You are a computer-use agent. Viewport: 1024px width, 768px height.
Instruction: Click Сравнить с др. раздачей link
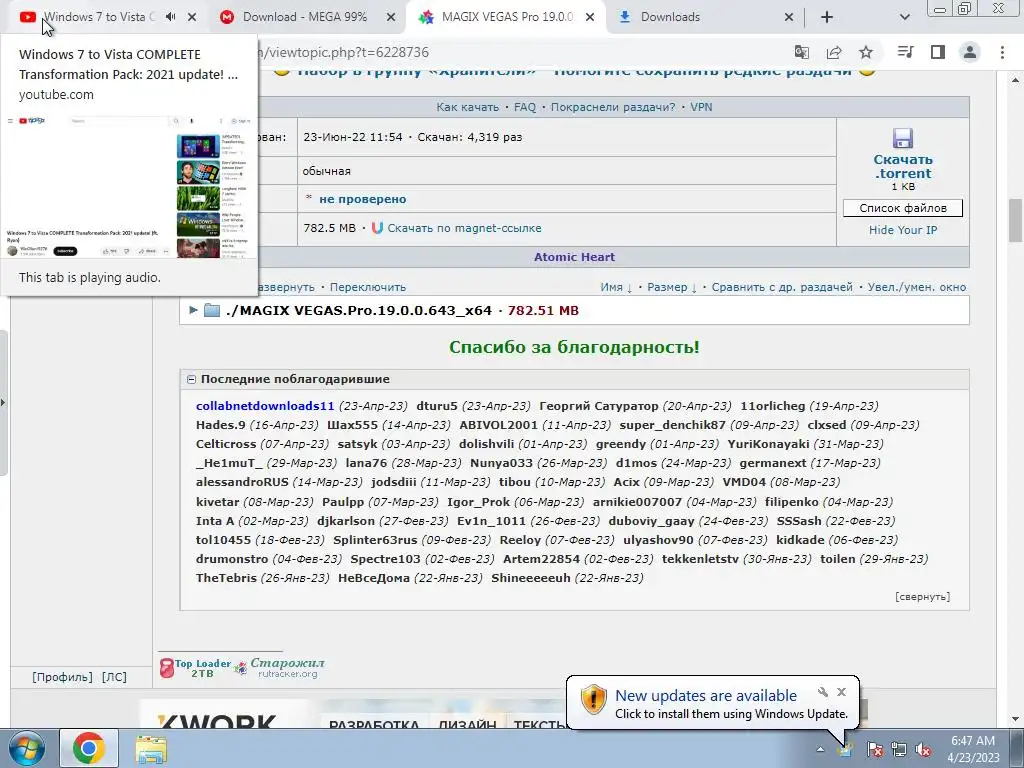[x=782, y=287]
